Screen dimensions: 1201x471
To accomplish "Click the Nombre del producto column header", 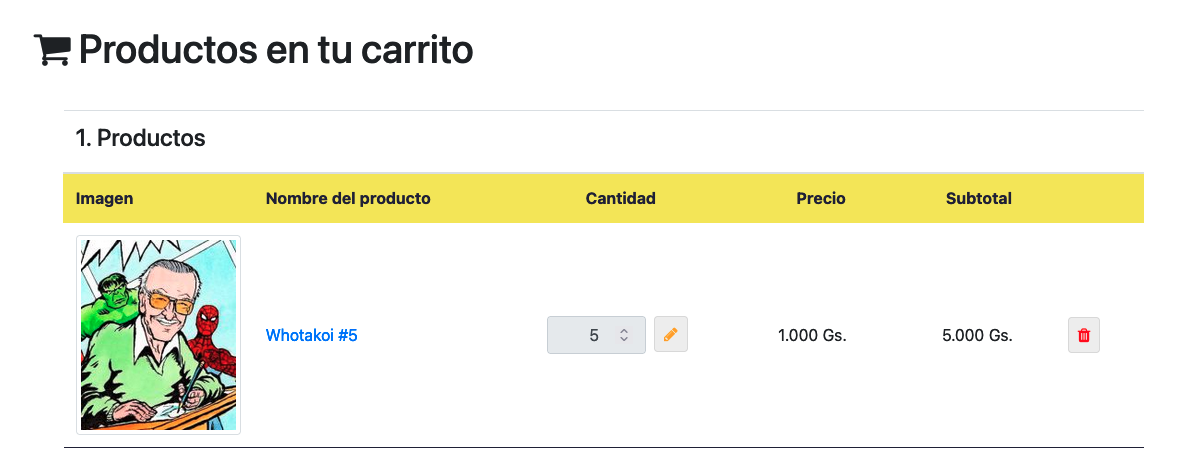I will (x=348, y=198).
